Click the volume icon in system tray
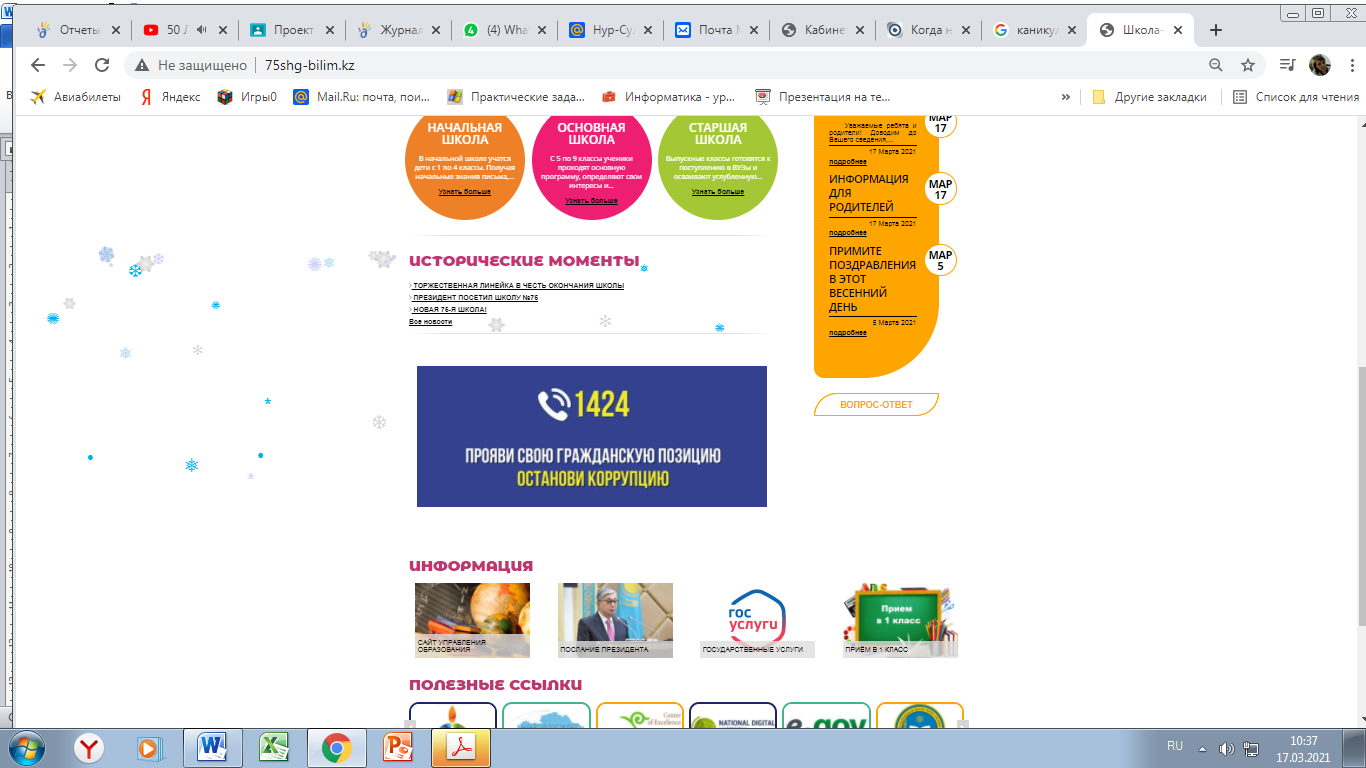1366x768 pixels. pyautogui.click(x=1227, y=748)
